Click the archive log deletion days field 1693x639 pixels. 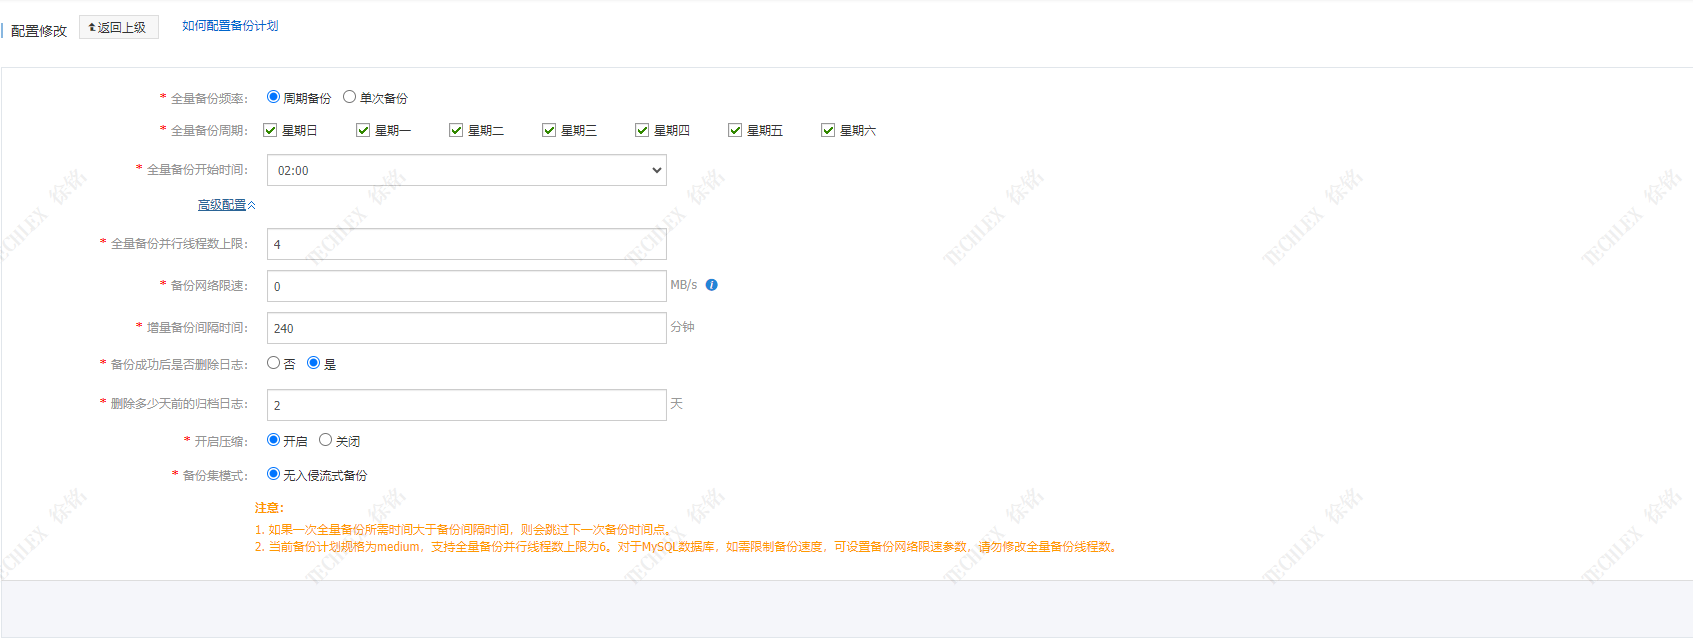click(466, 405)
